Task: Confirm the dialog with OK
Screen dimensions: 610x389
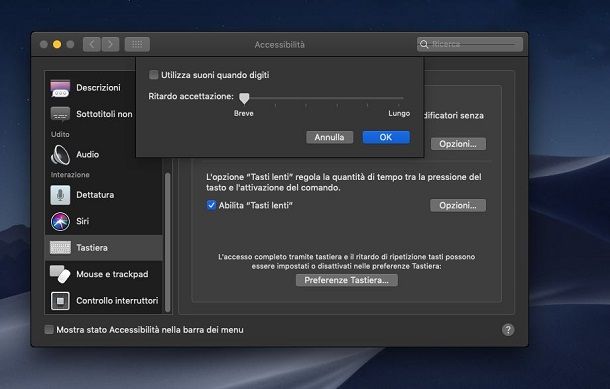Action: tap(386, 137)
